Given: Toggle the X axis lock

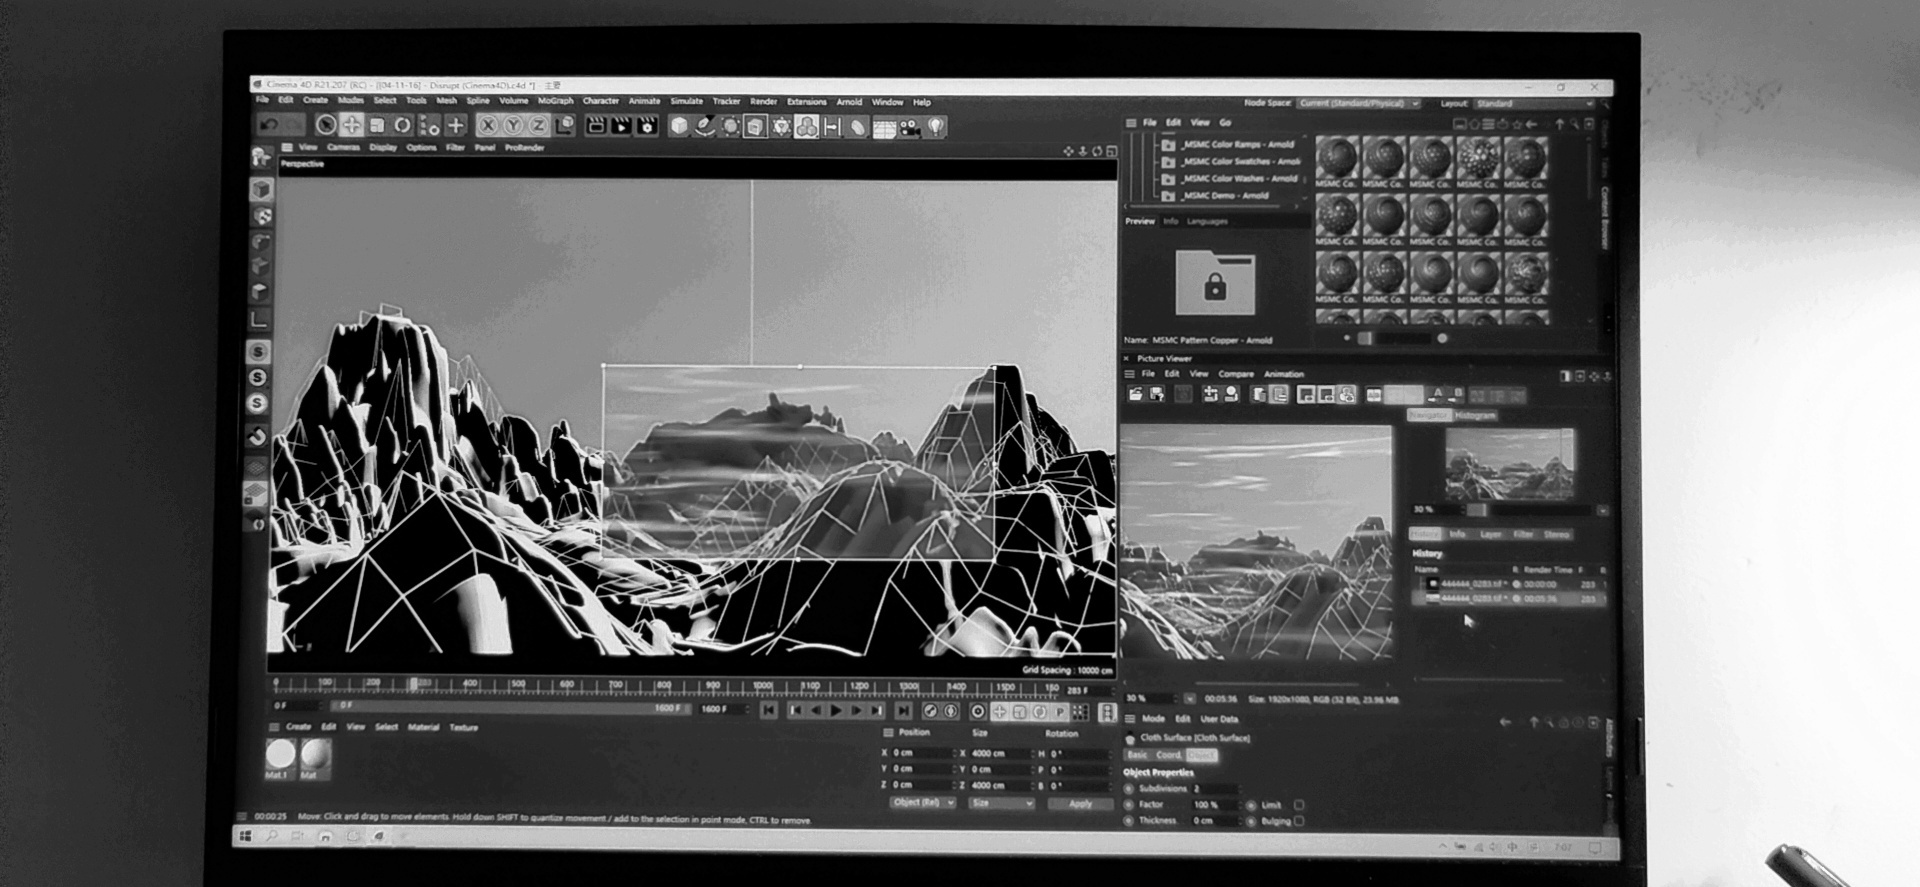Looking at the screenshot, I should point(487,125).
